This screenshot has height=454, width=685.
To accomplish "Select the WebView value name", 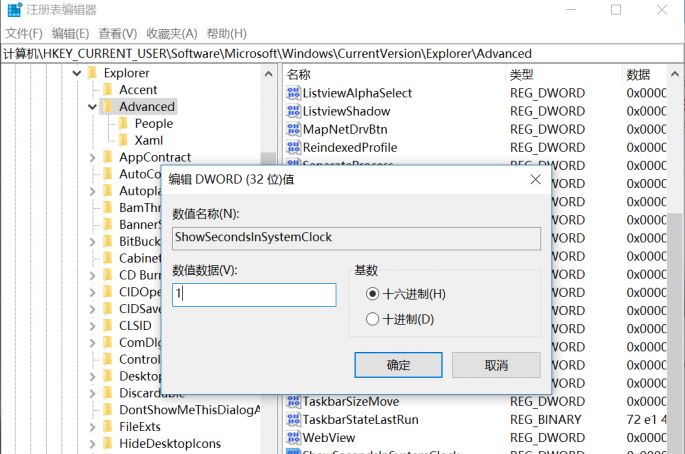I will click(329, 437).
